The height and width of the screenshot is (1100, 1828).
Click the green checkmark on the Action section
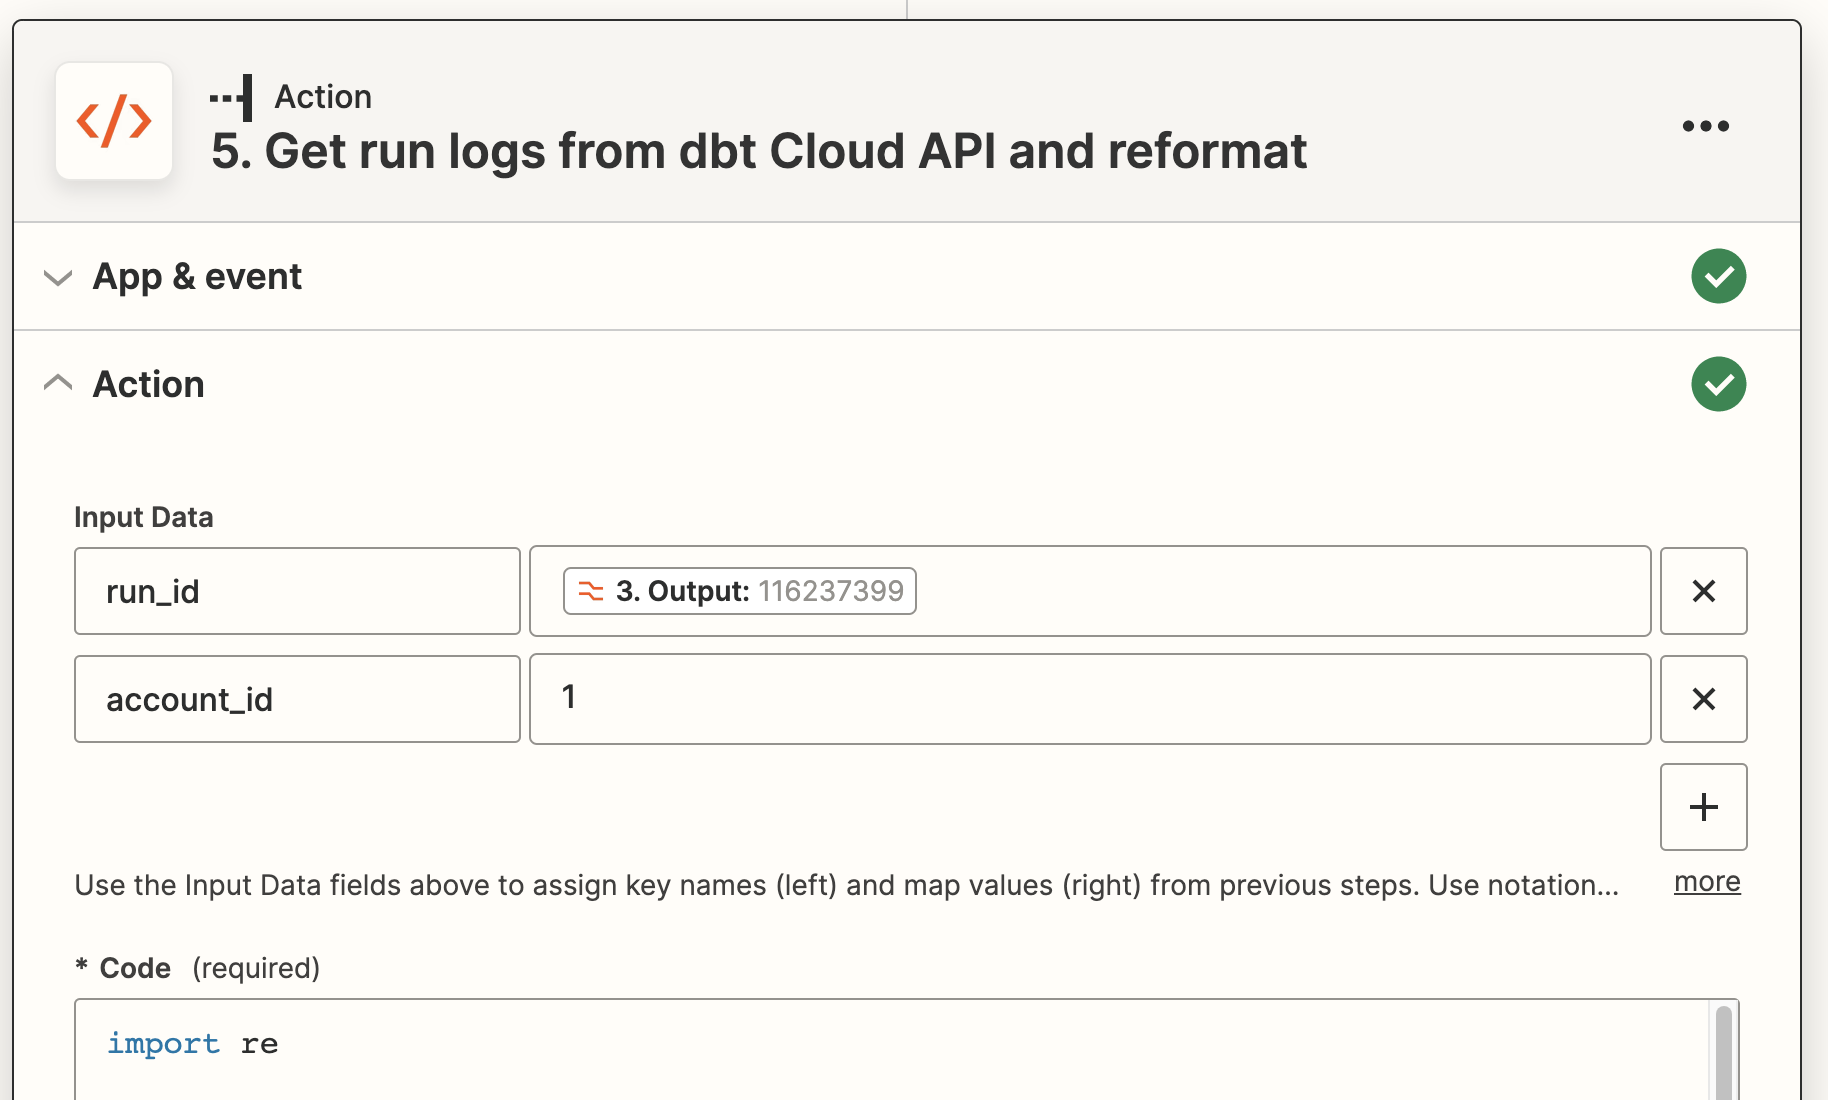[1718, 383]
